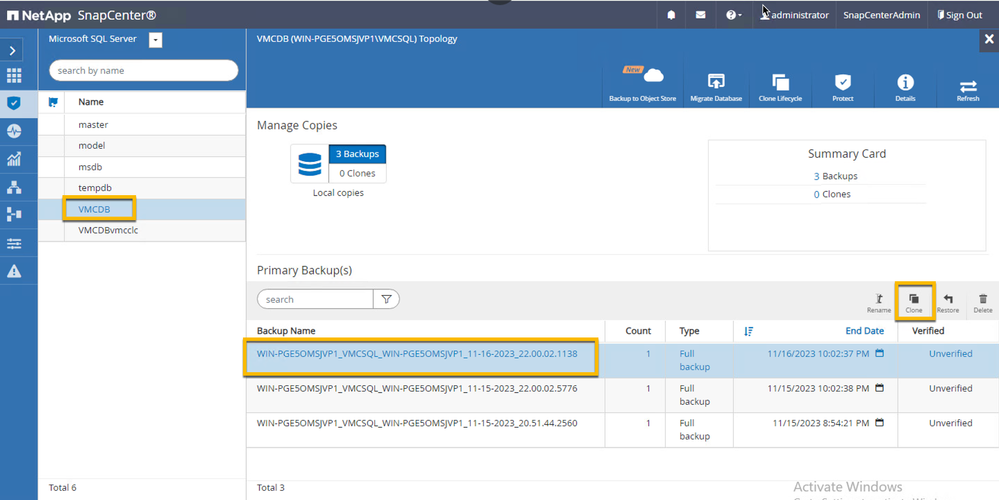Click the Restore backup icon

click(948, 300)
